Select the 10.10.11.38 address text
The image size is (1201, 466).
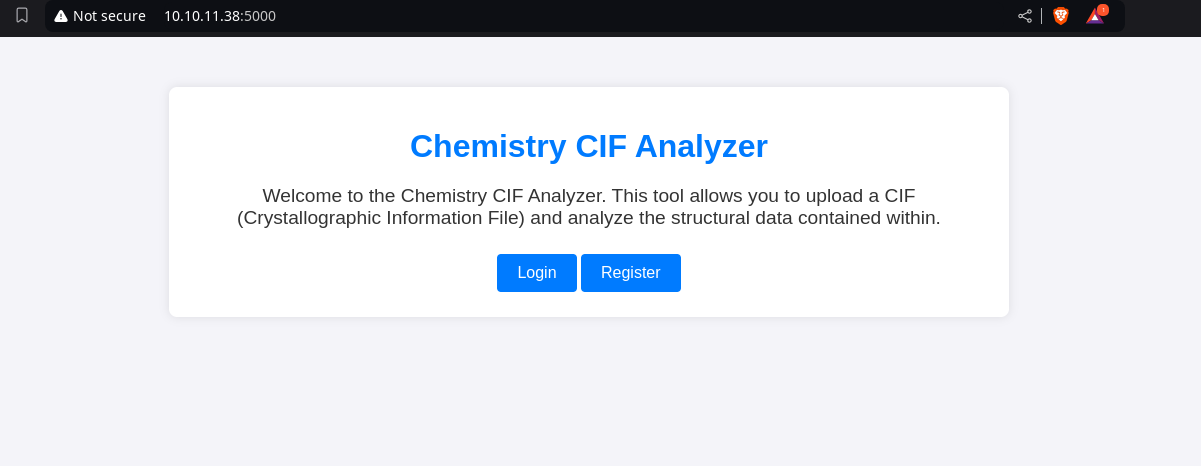[x=203, y=16]
